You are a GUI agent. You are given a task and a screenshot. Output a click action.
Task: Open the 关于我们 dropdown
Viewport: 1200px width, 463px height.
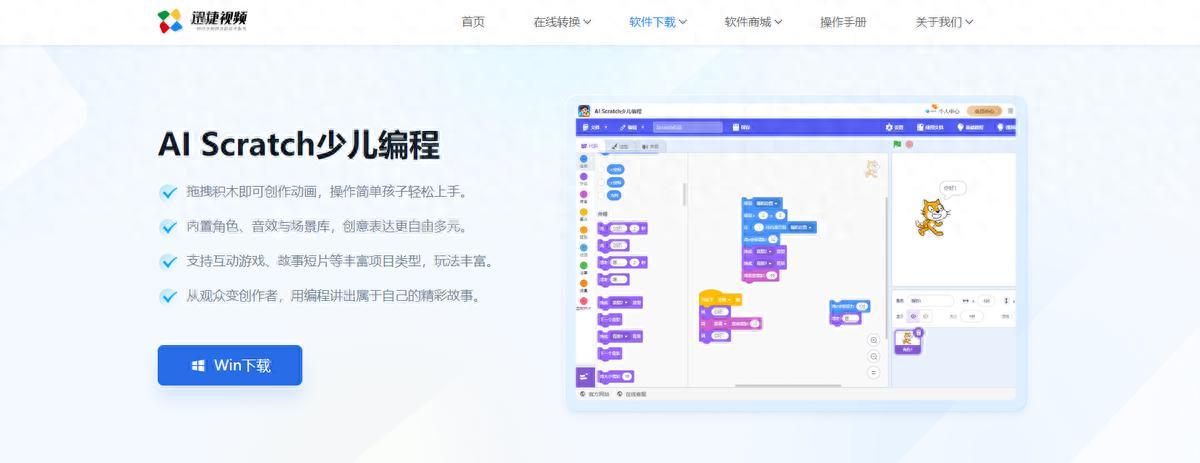click(x=944, y=22)
